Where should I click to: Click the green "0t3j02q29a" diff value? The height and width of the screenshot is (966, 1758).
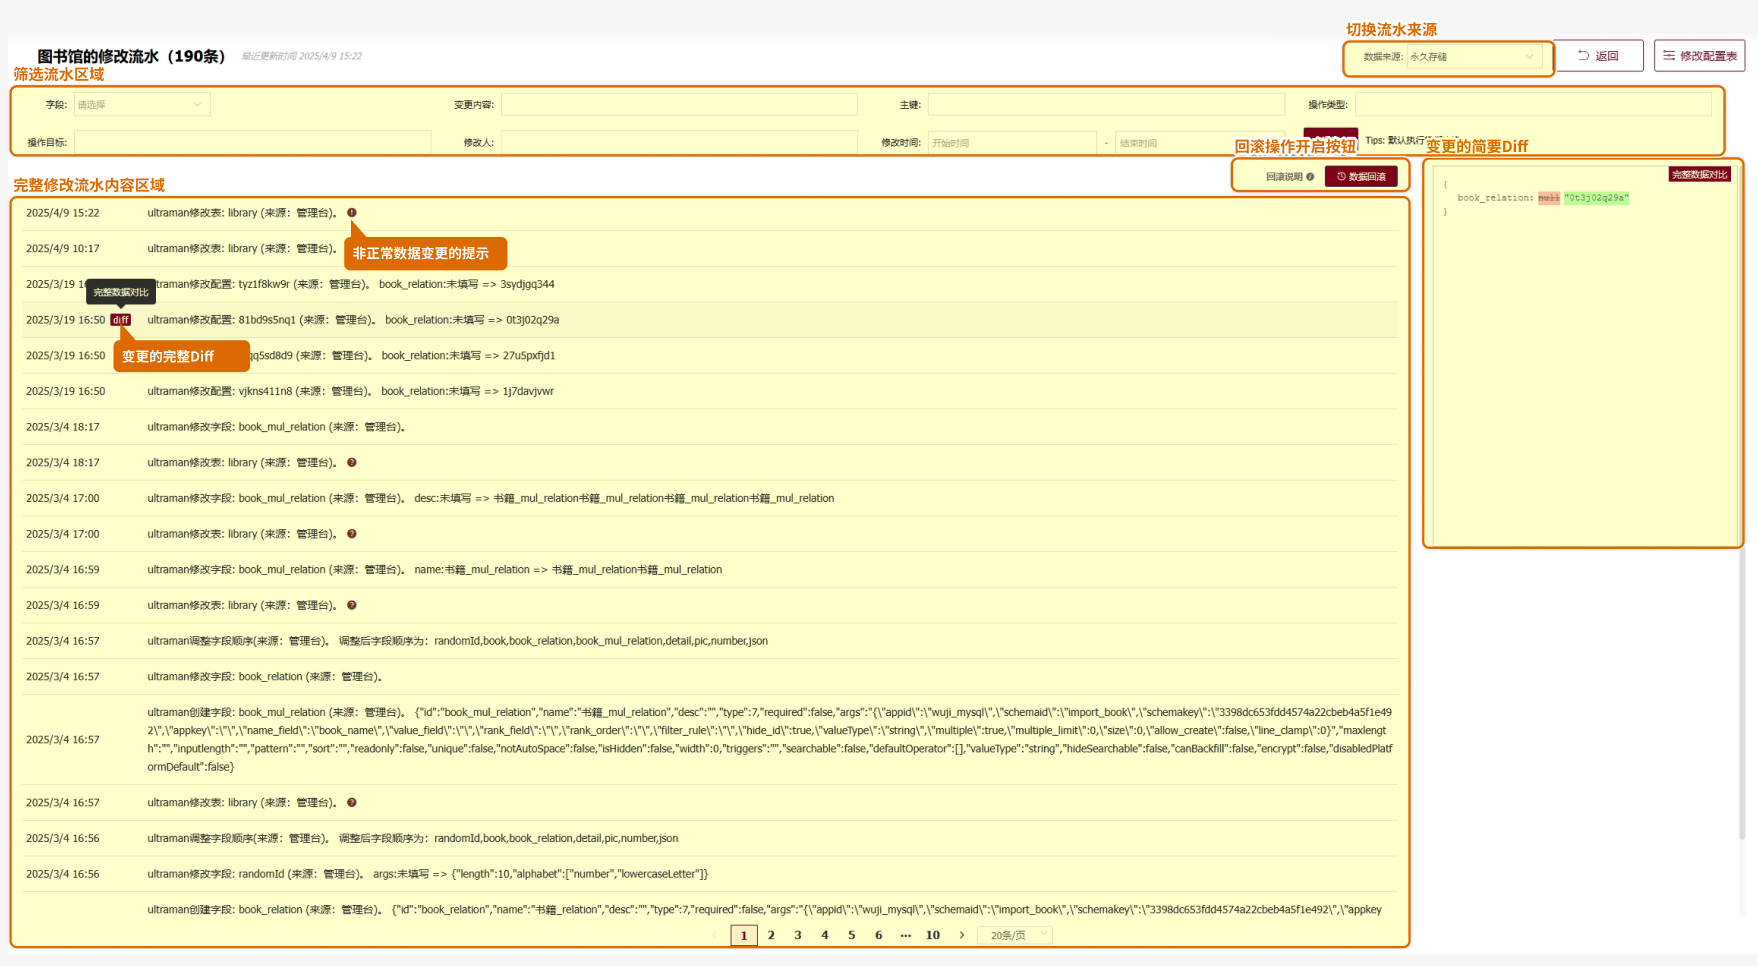tap(1596, 198)
